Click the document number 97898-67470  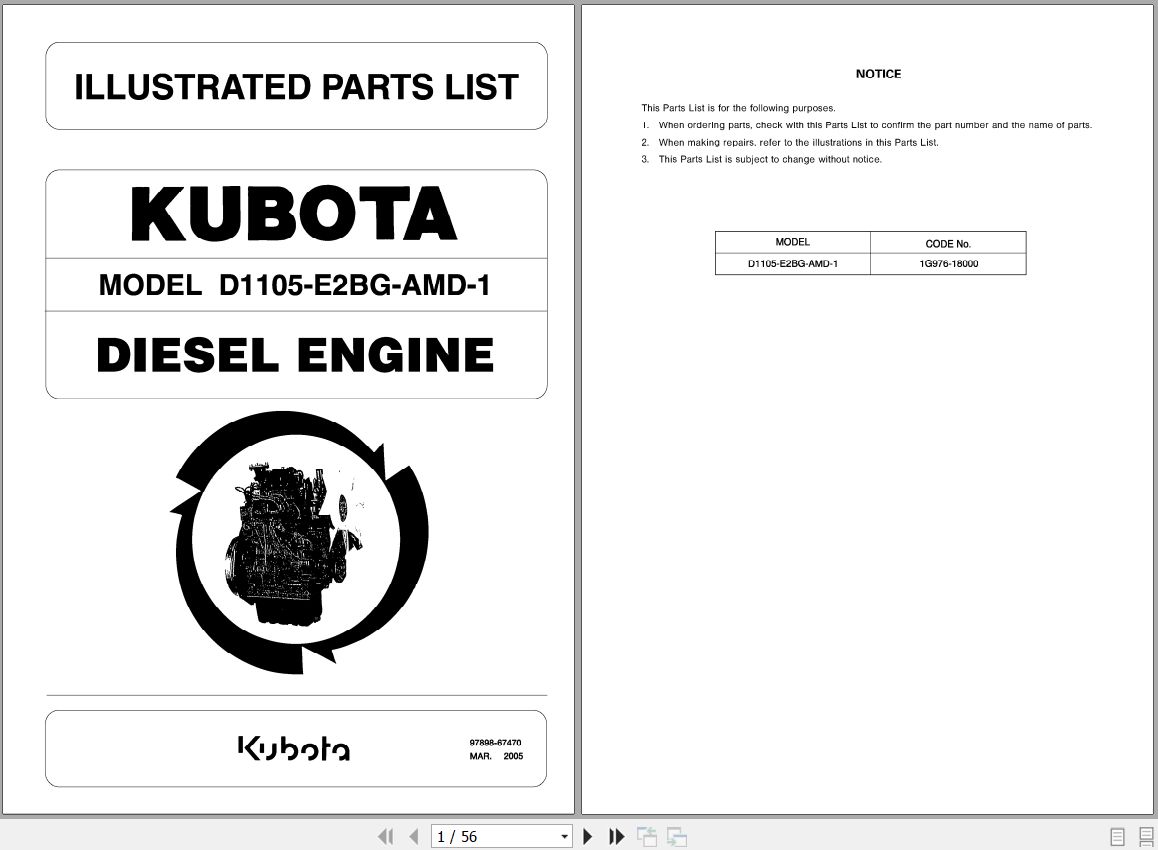[x=496, y=742]
